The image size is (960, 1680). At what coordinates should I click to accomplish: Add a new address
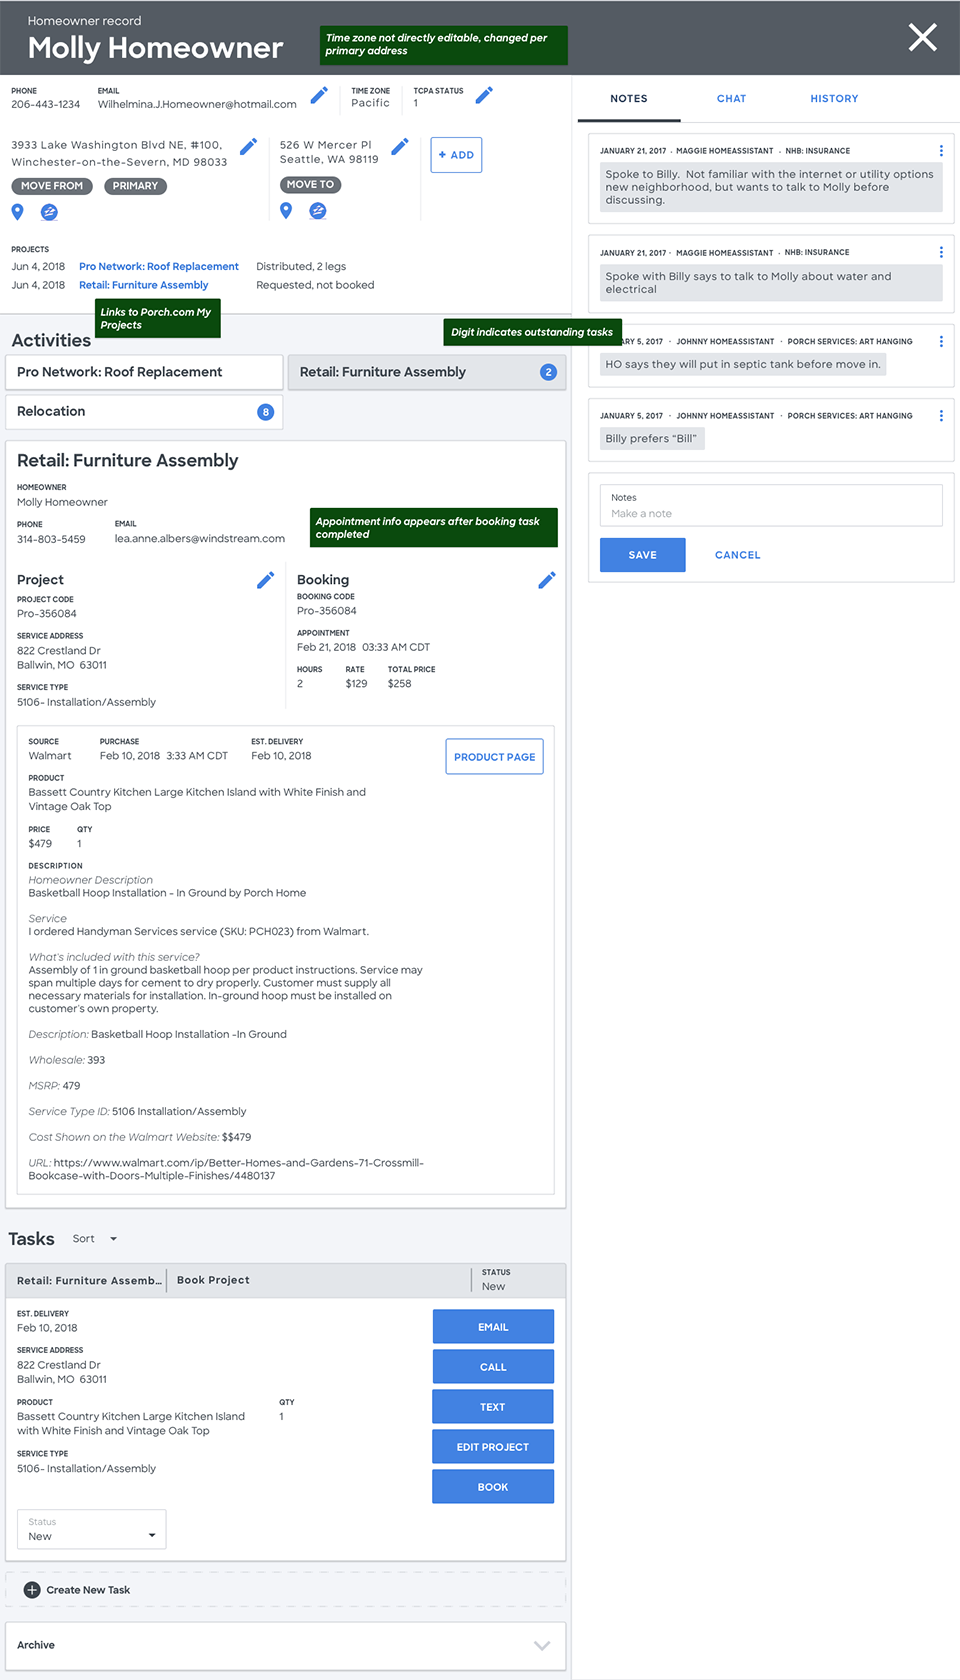456,155
